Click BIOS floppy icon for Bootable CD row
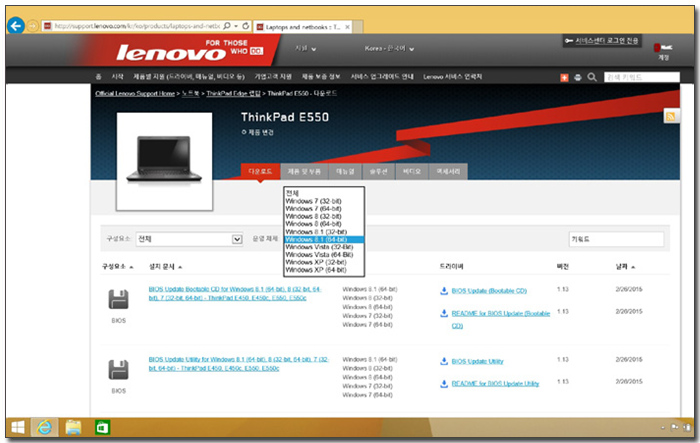Viewport: 700px width, 443px height. coord(118,299)
